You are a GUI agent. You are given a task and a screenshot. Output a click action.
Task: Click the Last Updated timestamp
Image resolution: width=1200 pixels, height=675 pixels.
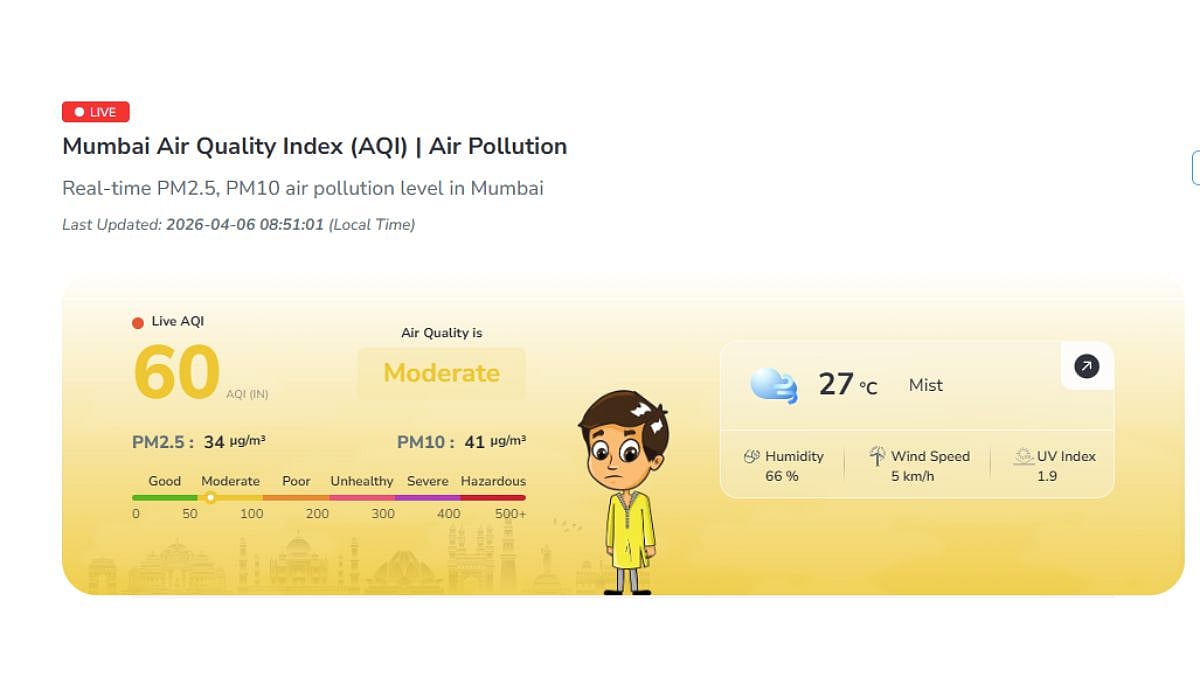click(x=244, y=225)
